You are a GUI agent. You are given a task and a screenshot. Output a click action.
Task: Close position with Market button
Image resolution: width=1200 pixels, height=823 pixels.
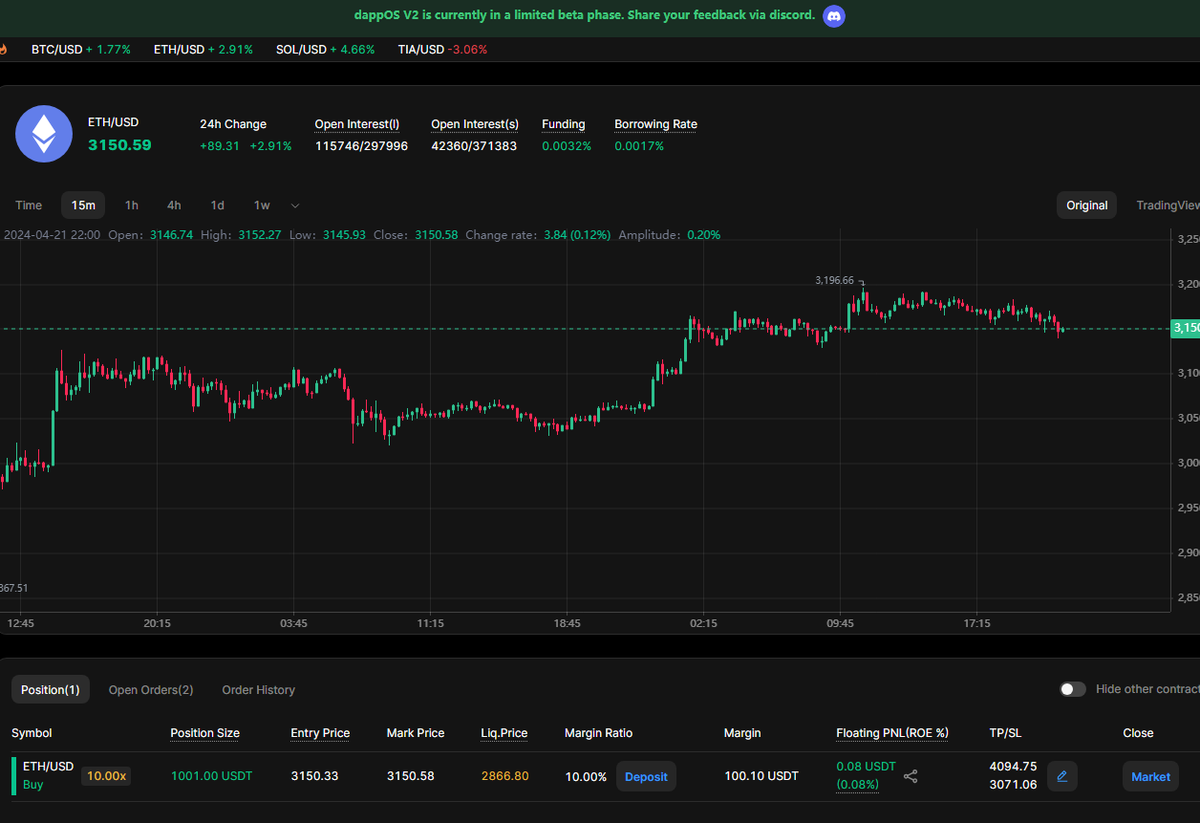click(x=1151, y=776)
